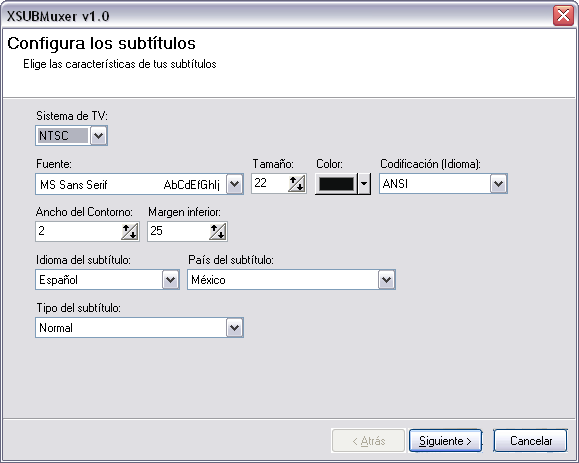Click the Tamaño spinner arrows icon
The width and height of the screenshot is (579, 463).
coord(297,184)
